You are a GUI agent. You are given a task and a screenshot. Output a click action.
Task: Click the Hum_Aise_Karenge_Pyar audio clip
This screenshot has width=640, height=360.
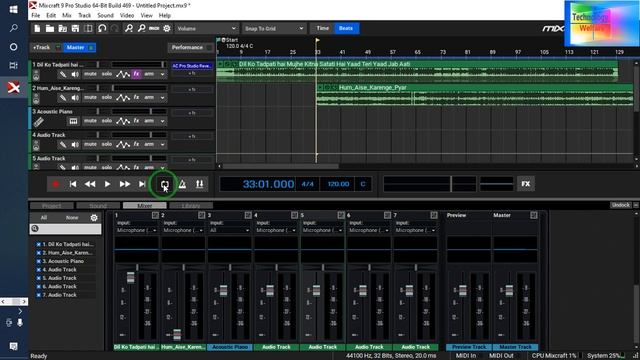(475, 95)
